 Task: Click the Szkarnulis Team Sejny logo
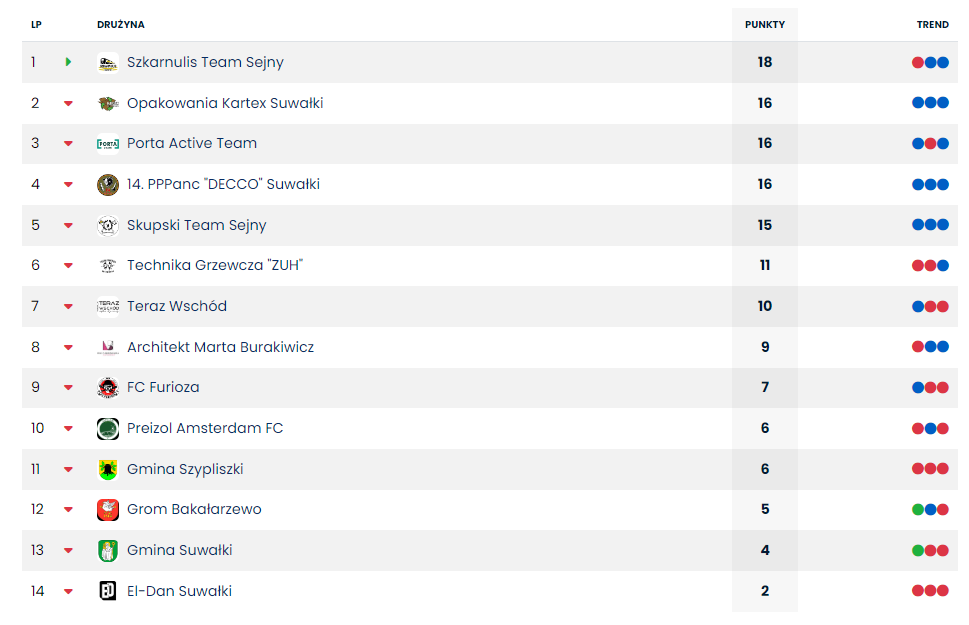coord(108,63)
